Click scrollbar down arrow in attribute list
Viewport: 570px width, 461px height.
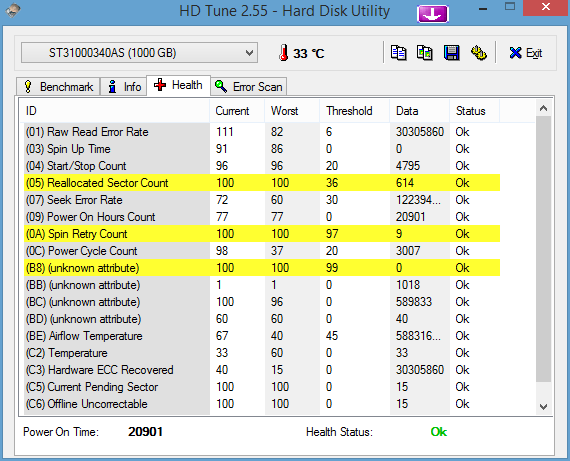tap(543, 406)
